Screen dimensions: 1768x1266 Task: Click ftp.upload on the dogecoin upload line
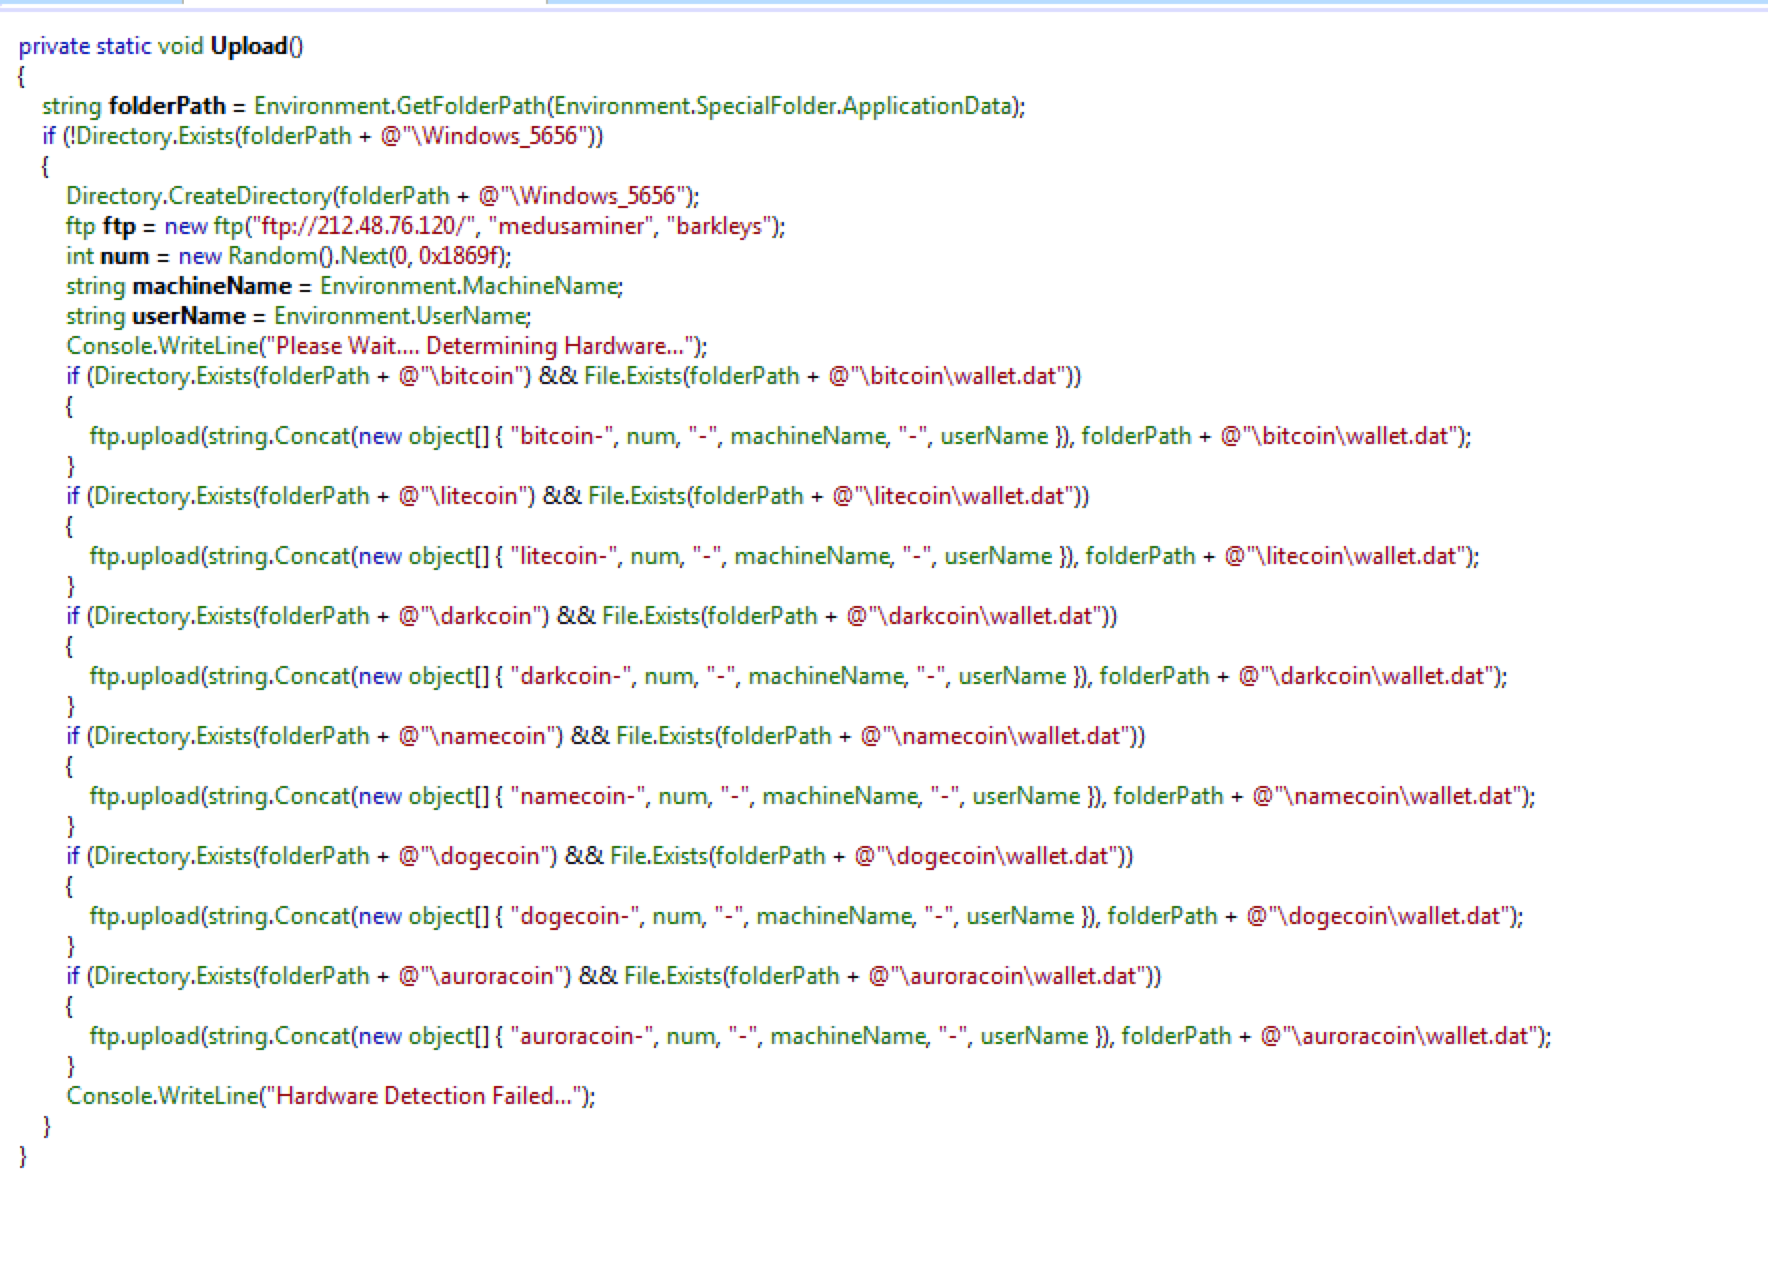pyautogui.click(x=144, y=916)
